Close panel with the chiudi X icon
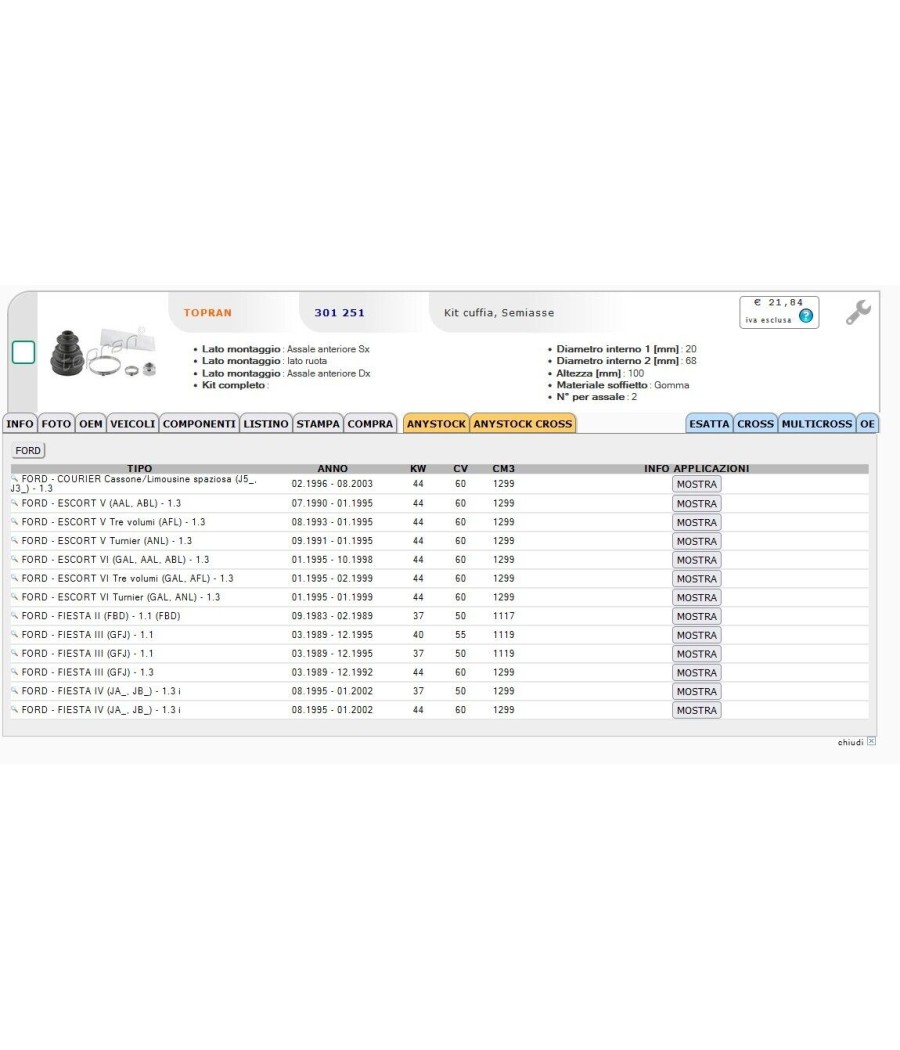The image size is (900, 1050). point(871,741)
